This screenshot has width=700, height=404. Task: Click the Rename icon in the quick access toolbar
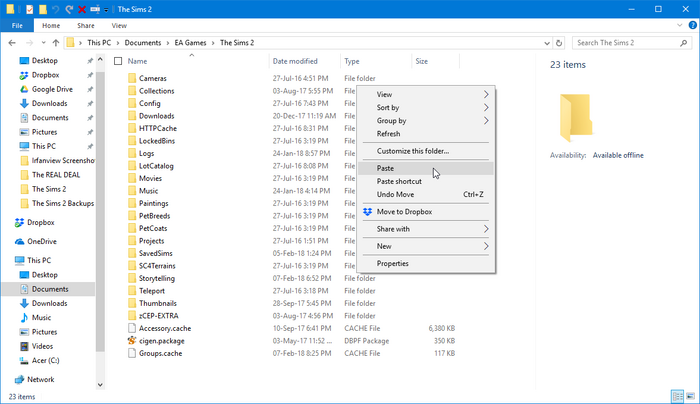(x=95, y=9)
